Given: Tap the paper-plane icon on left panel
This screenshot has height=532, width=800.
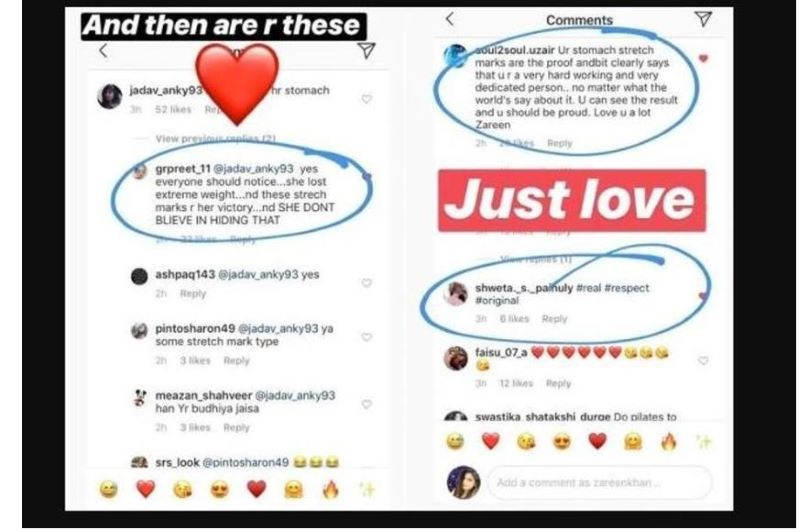Looking at the screenshot, I should pyautogui.click(x=366, y=50).
